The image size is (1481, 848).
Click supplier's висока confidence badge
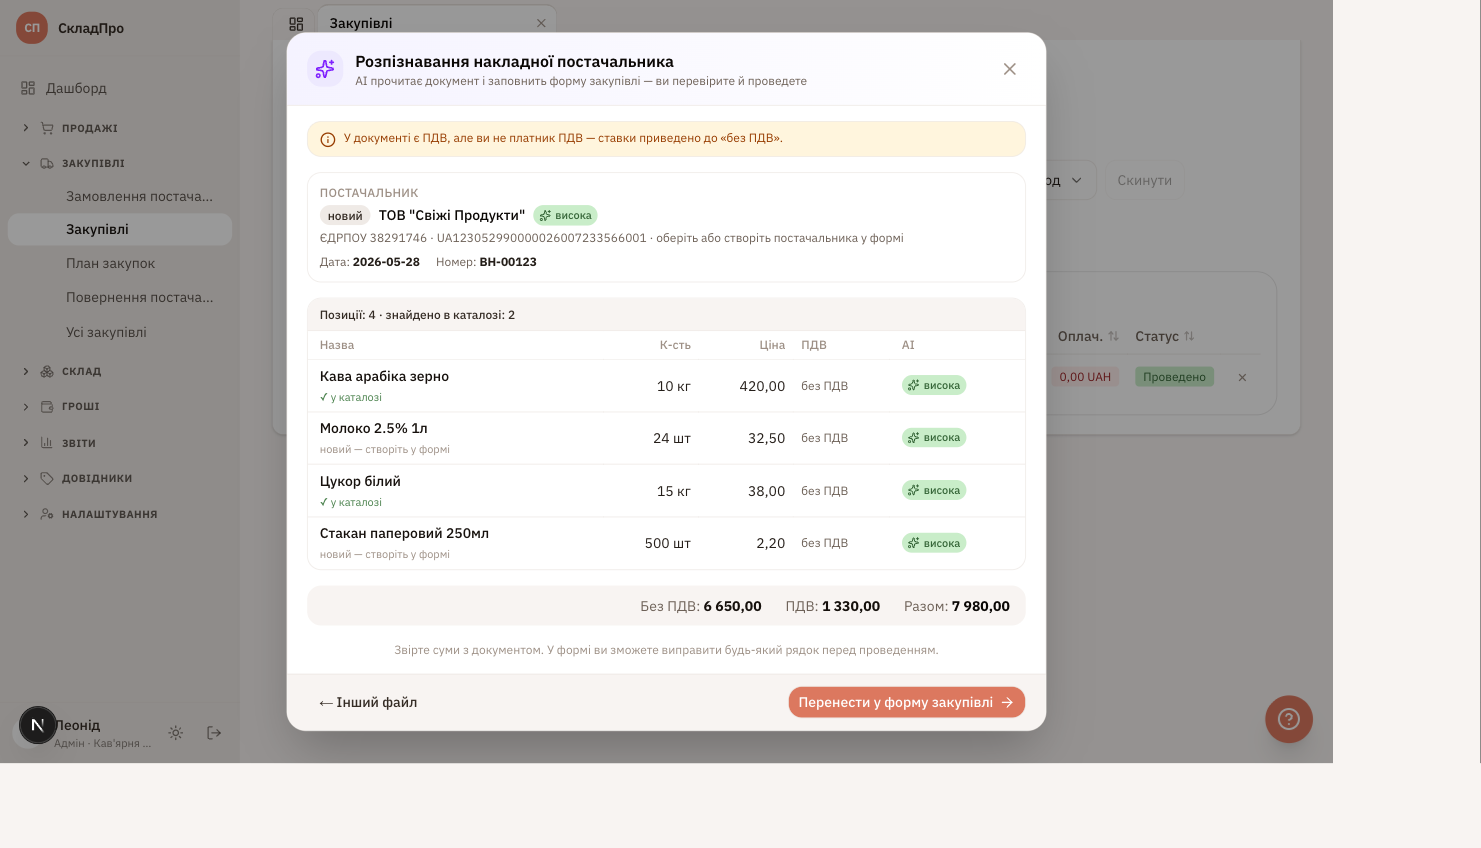[565, 215]
